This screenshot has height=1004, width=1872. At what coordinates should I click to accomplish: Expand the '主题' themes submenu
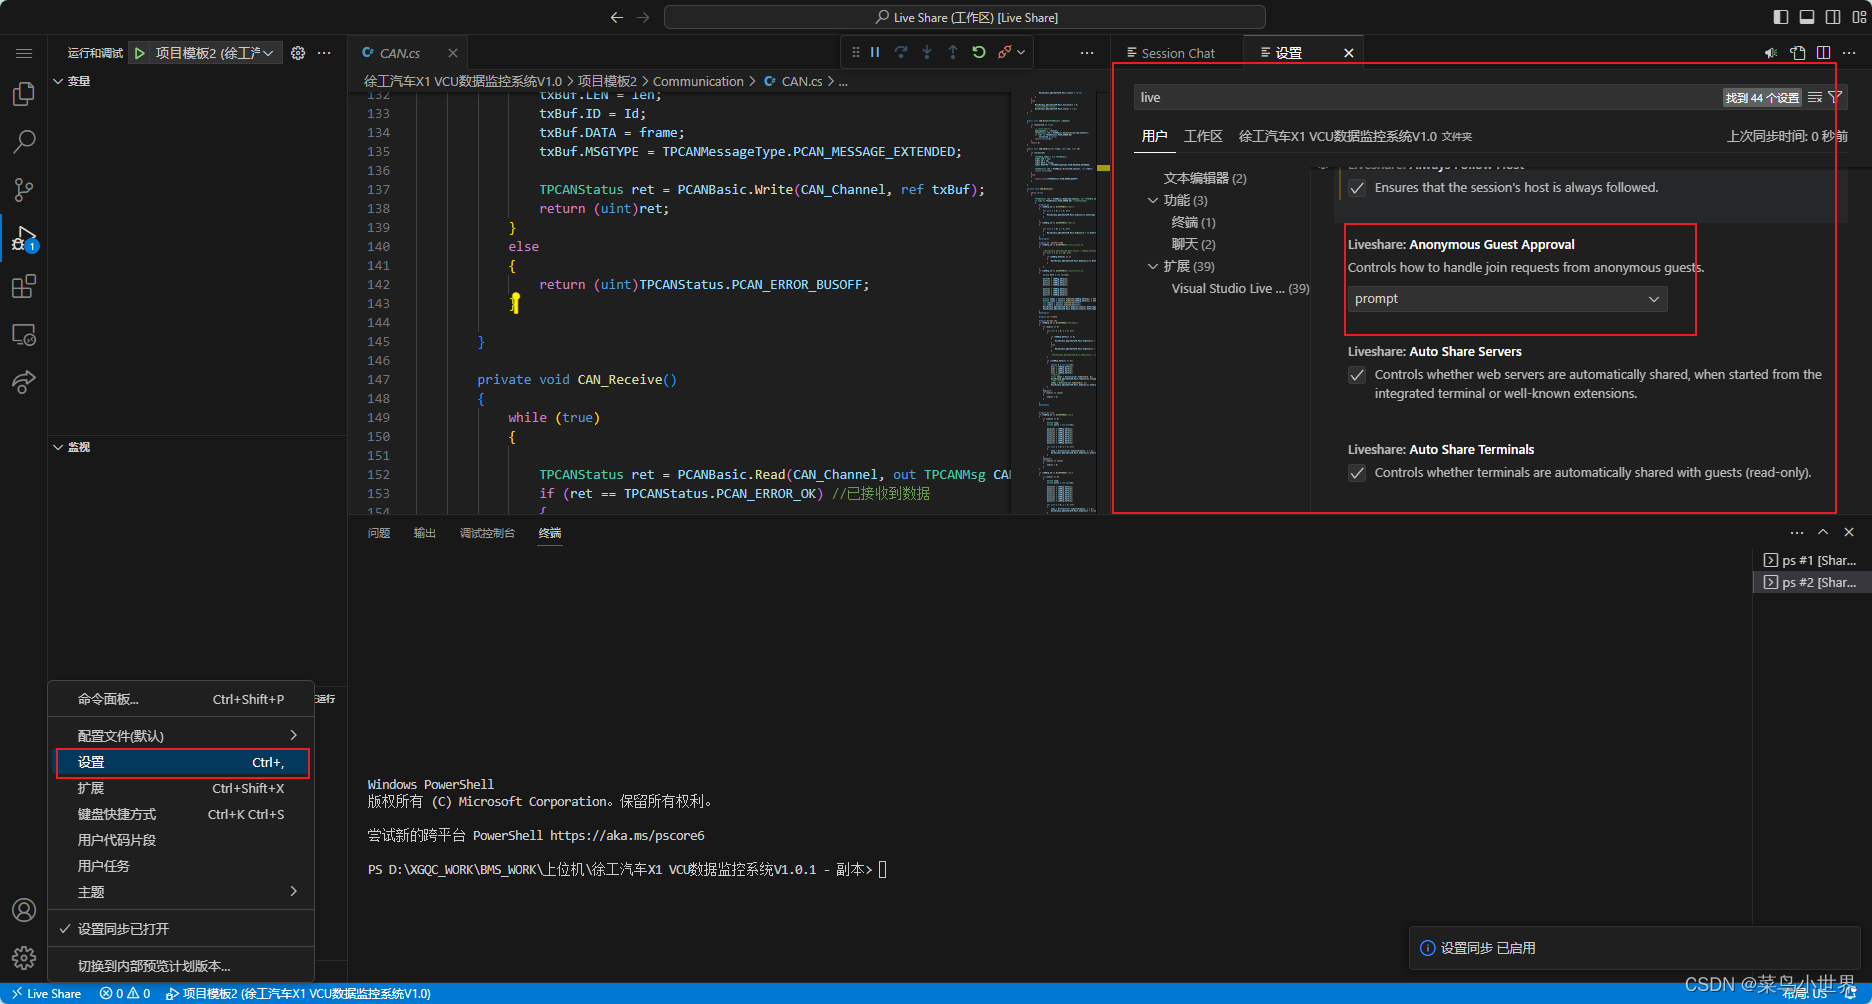[x=181, y=892]
